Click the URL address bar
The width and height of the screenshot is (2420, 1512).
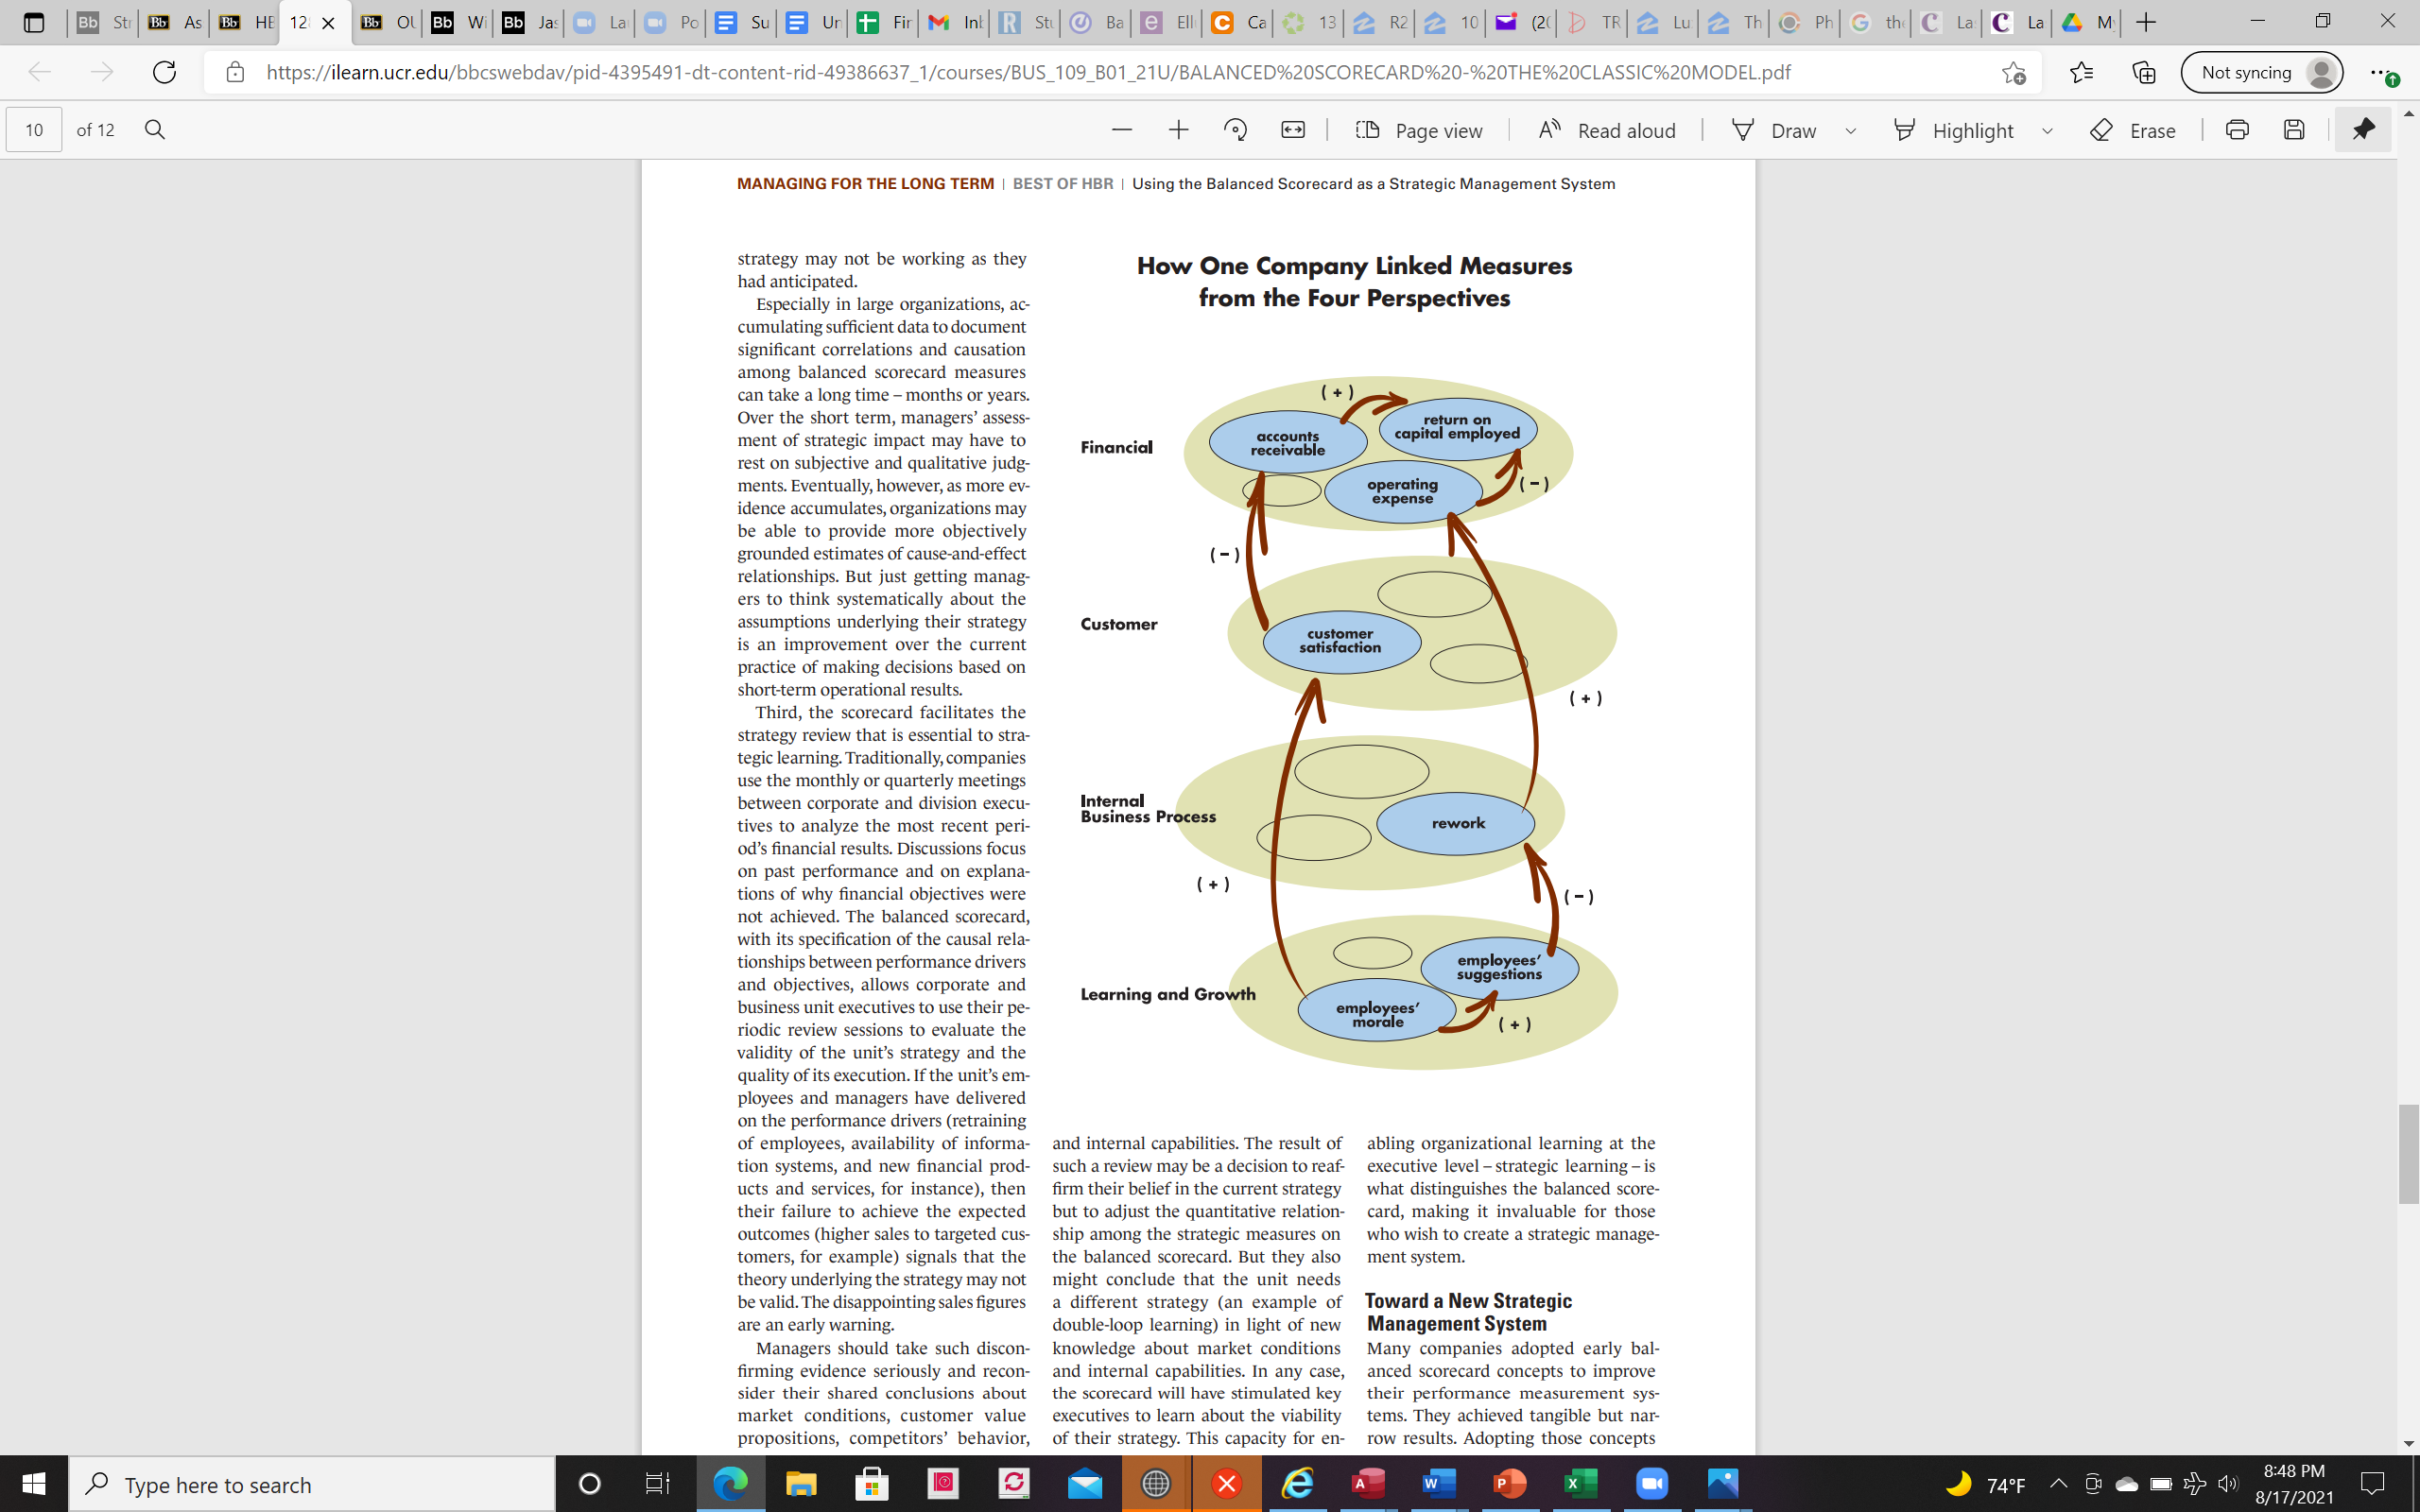(x=1028, y=72)
